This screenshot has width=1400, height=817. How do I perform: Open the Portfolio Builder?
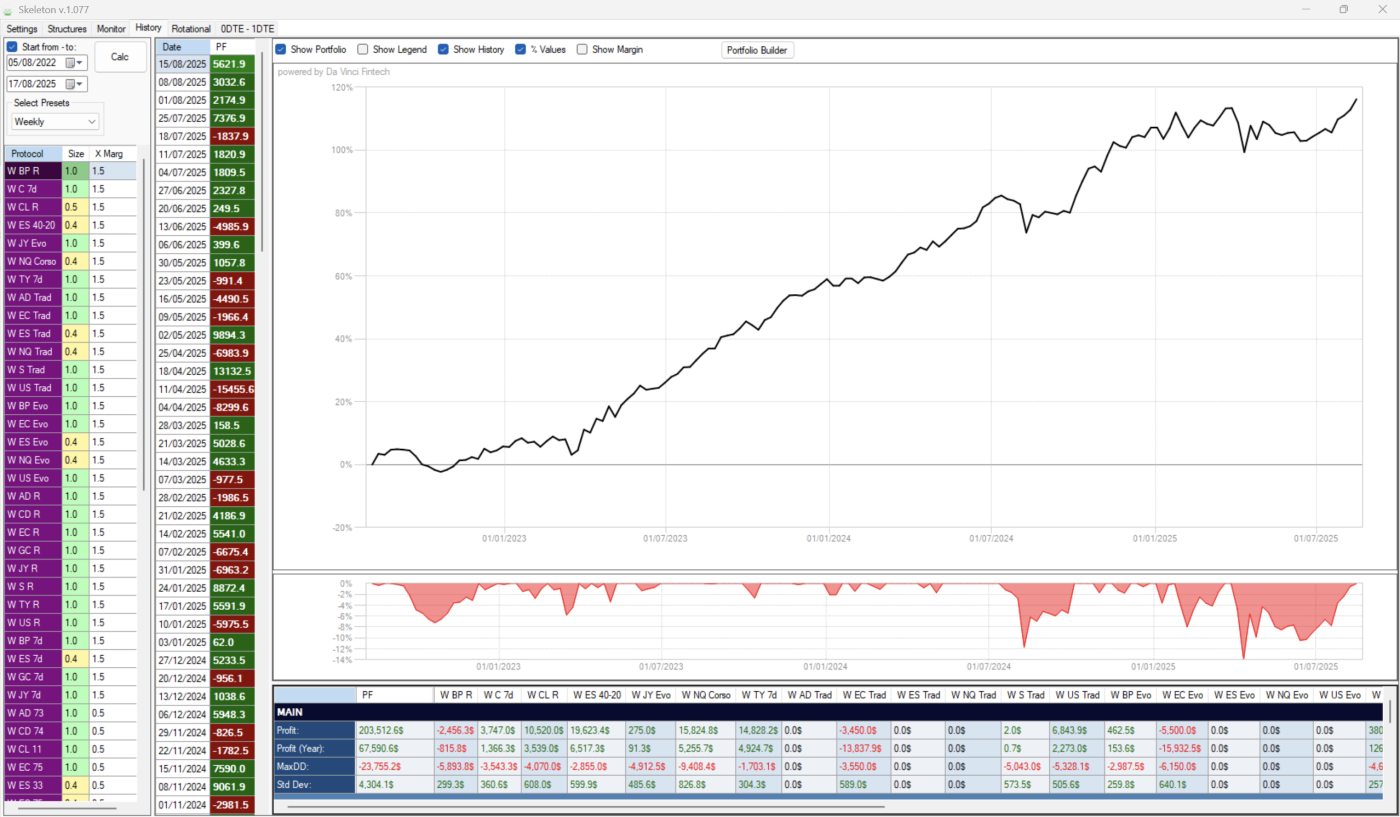pos(757,50)
